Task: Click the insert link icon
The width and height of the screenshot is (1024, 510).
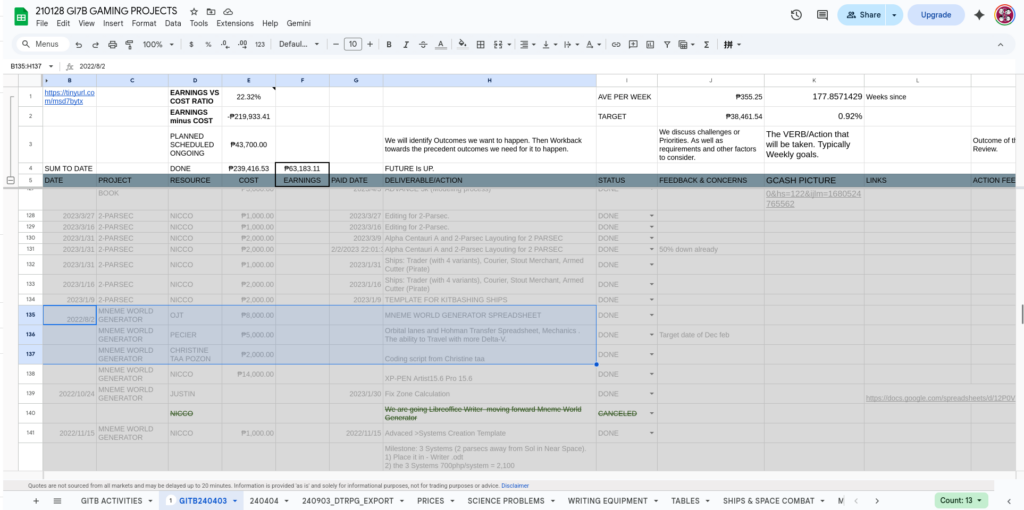Action: [616, 45]
